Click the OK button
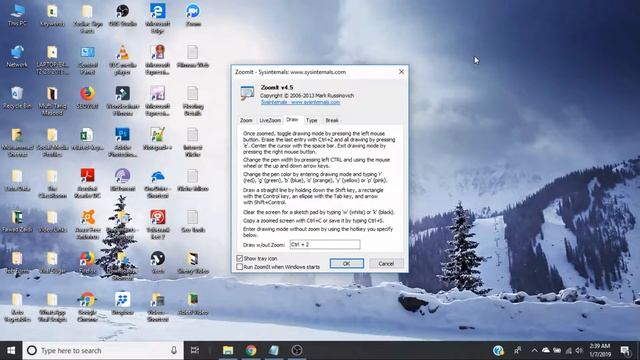 tap(347, 264)
